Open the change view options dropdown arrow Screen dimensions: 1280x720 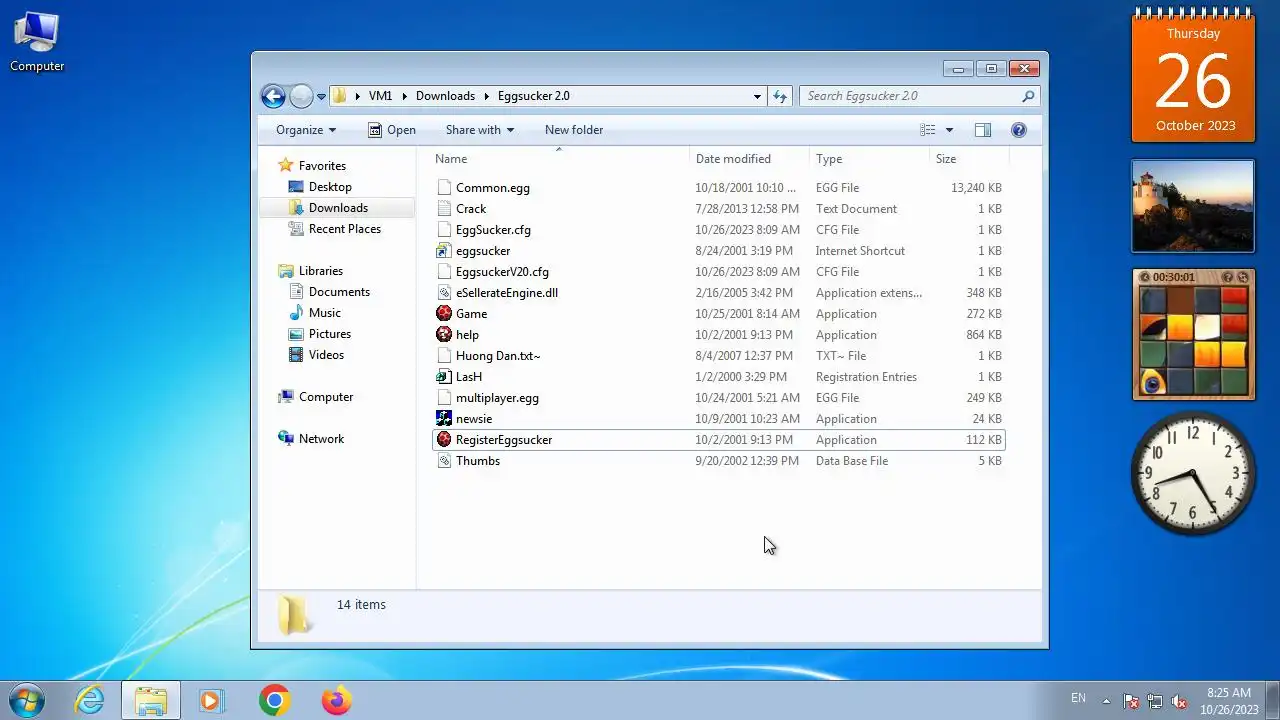tap(949, 130)
